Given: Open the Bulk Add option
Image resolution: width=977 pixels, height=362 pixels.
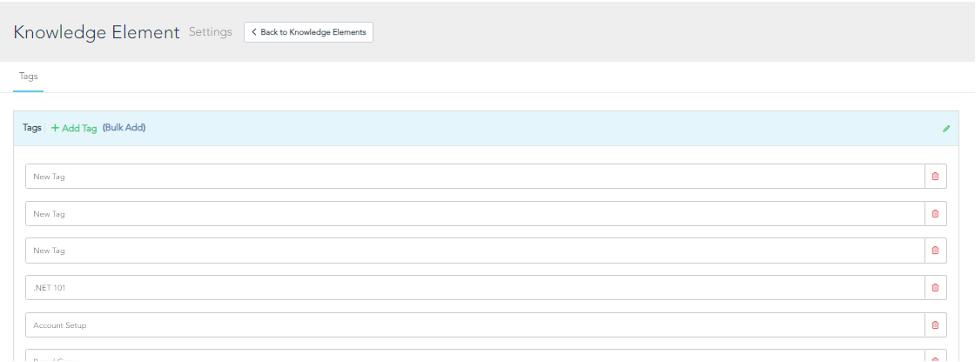Looking at the screenshot, I should click(x=124, y=128).
